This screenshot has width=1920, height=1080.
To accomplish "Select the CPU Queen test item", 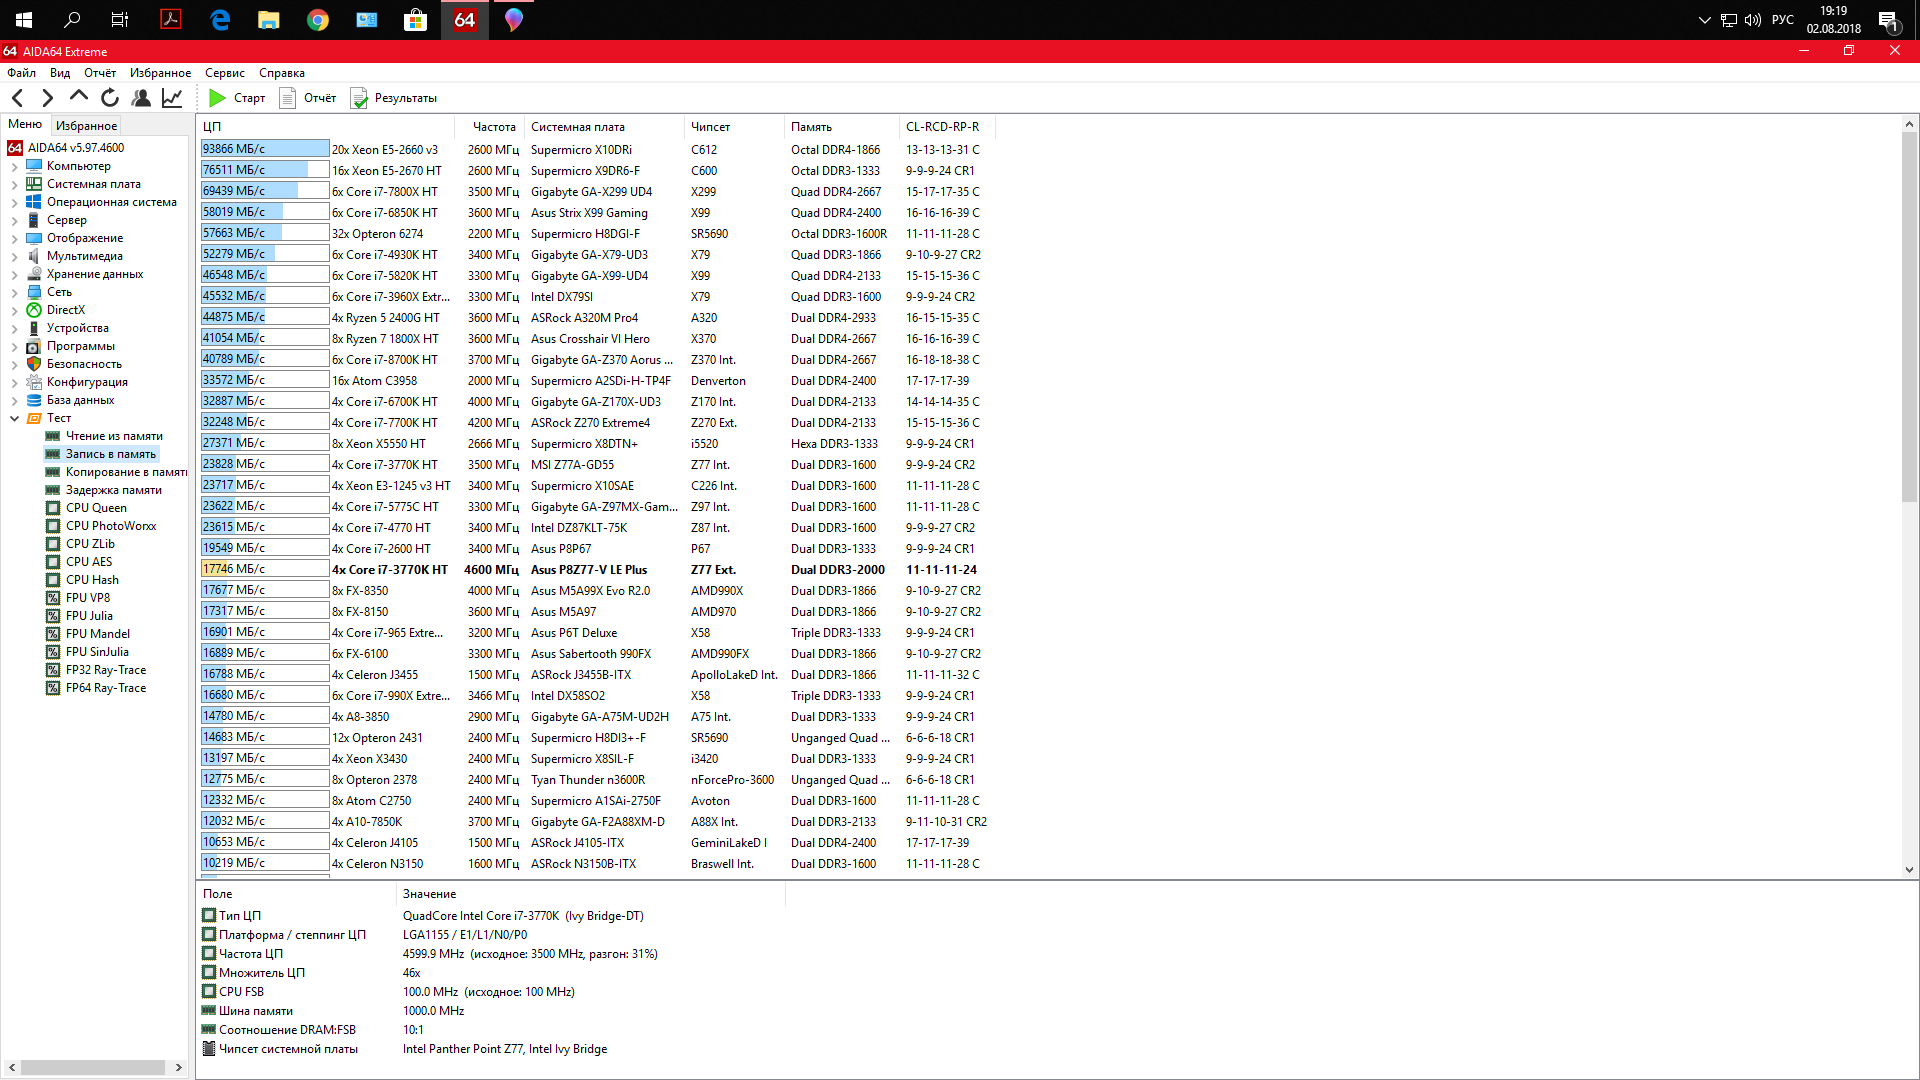I will [x=96, y=508].
